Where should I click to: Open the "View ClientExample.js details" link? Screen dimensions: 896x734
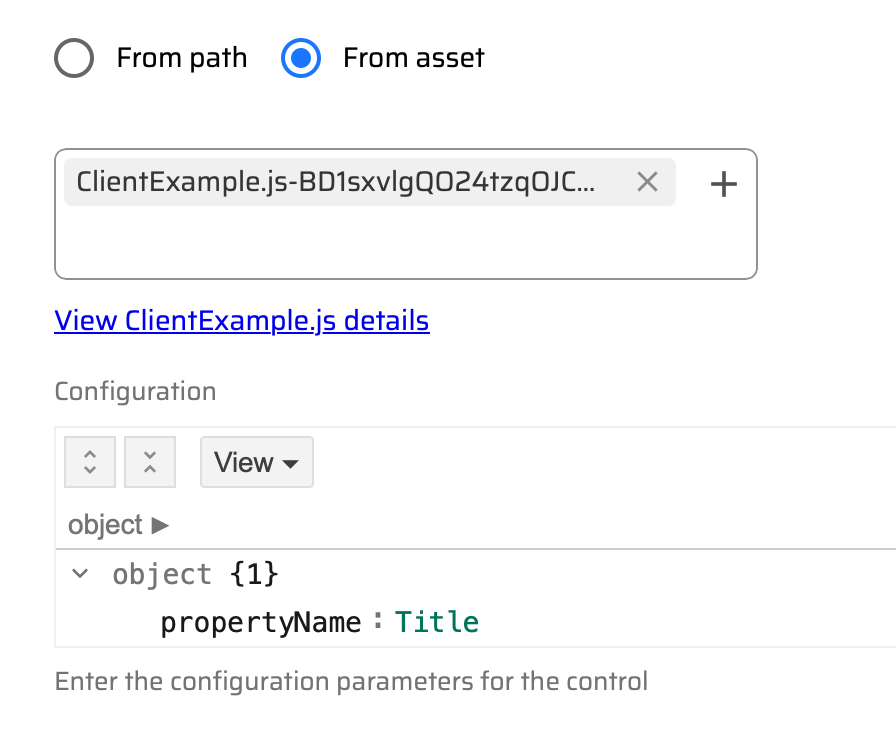(242, 321)
